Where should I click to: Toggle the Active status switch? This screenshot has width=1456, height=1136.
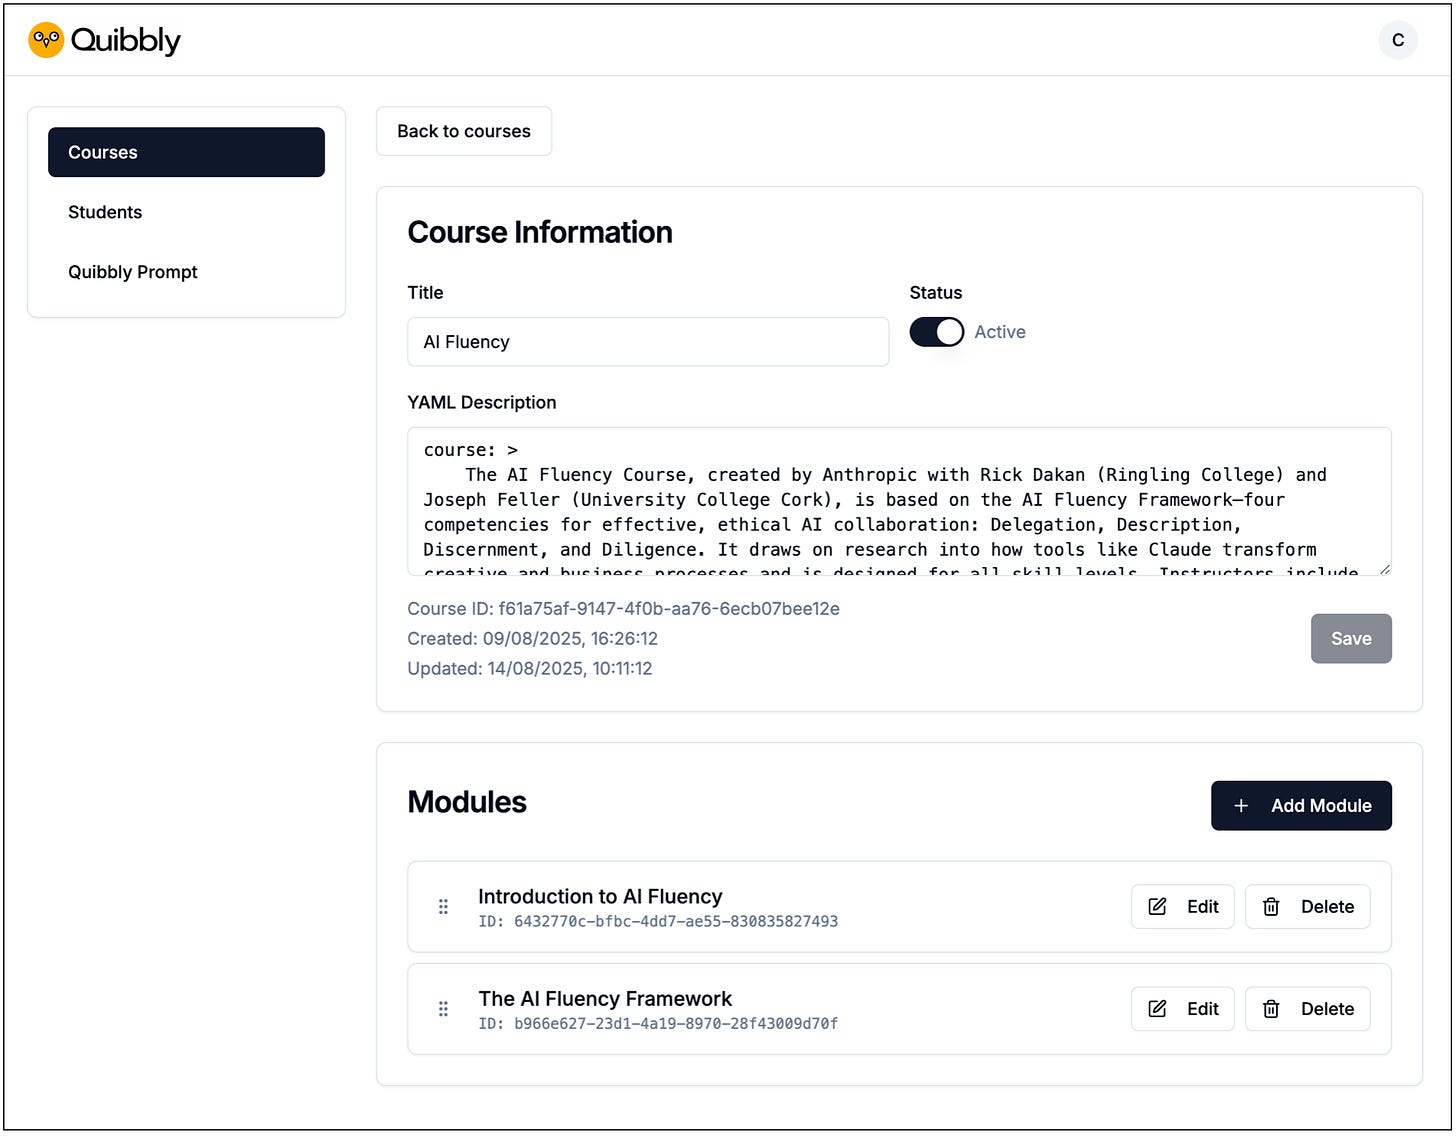[936, 332]
